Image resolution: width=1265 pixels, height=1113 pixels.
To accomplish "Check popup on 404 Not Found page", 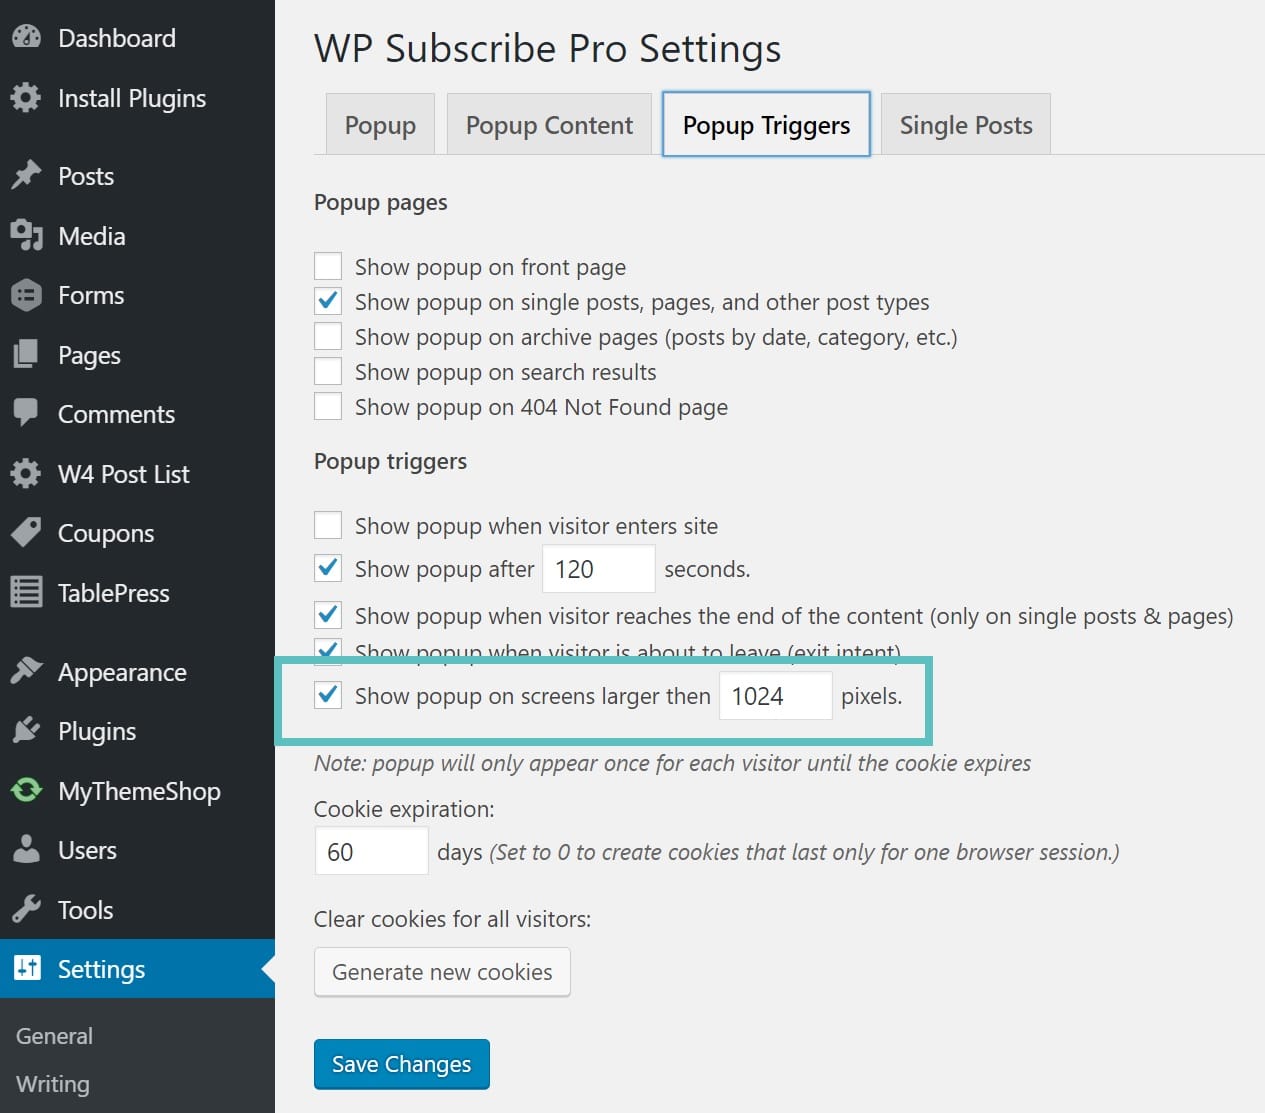I will click(x=328, y=406).
